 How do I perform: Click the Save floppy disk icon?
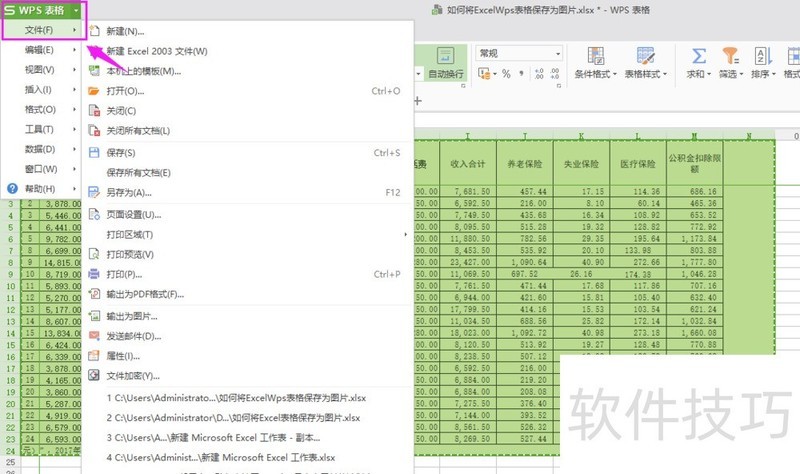pyautogui.click(x=94, y=153)
